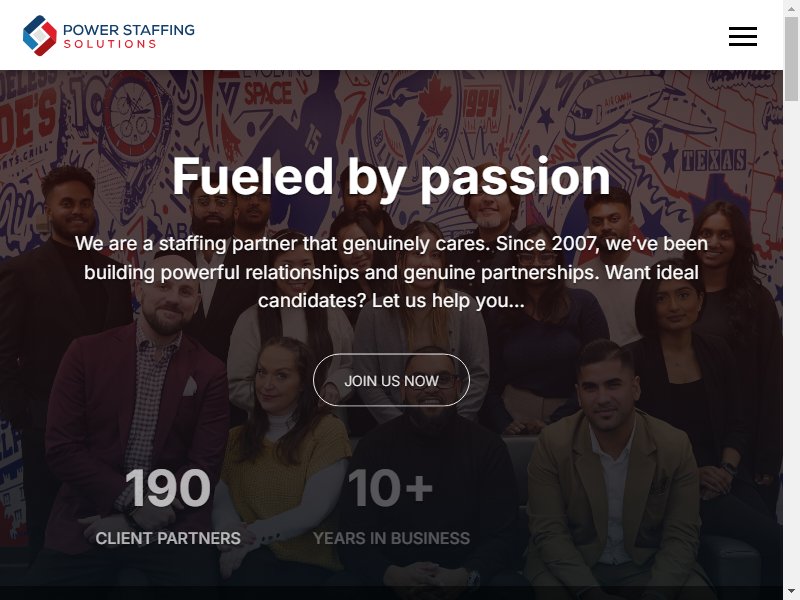Click the scrollbar down arrow

click(791, 591)
